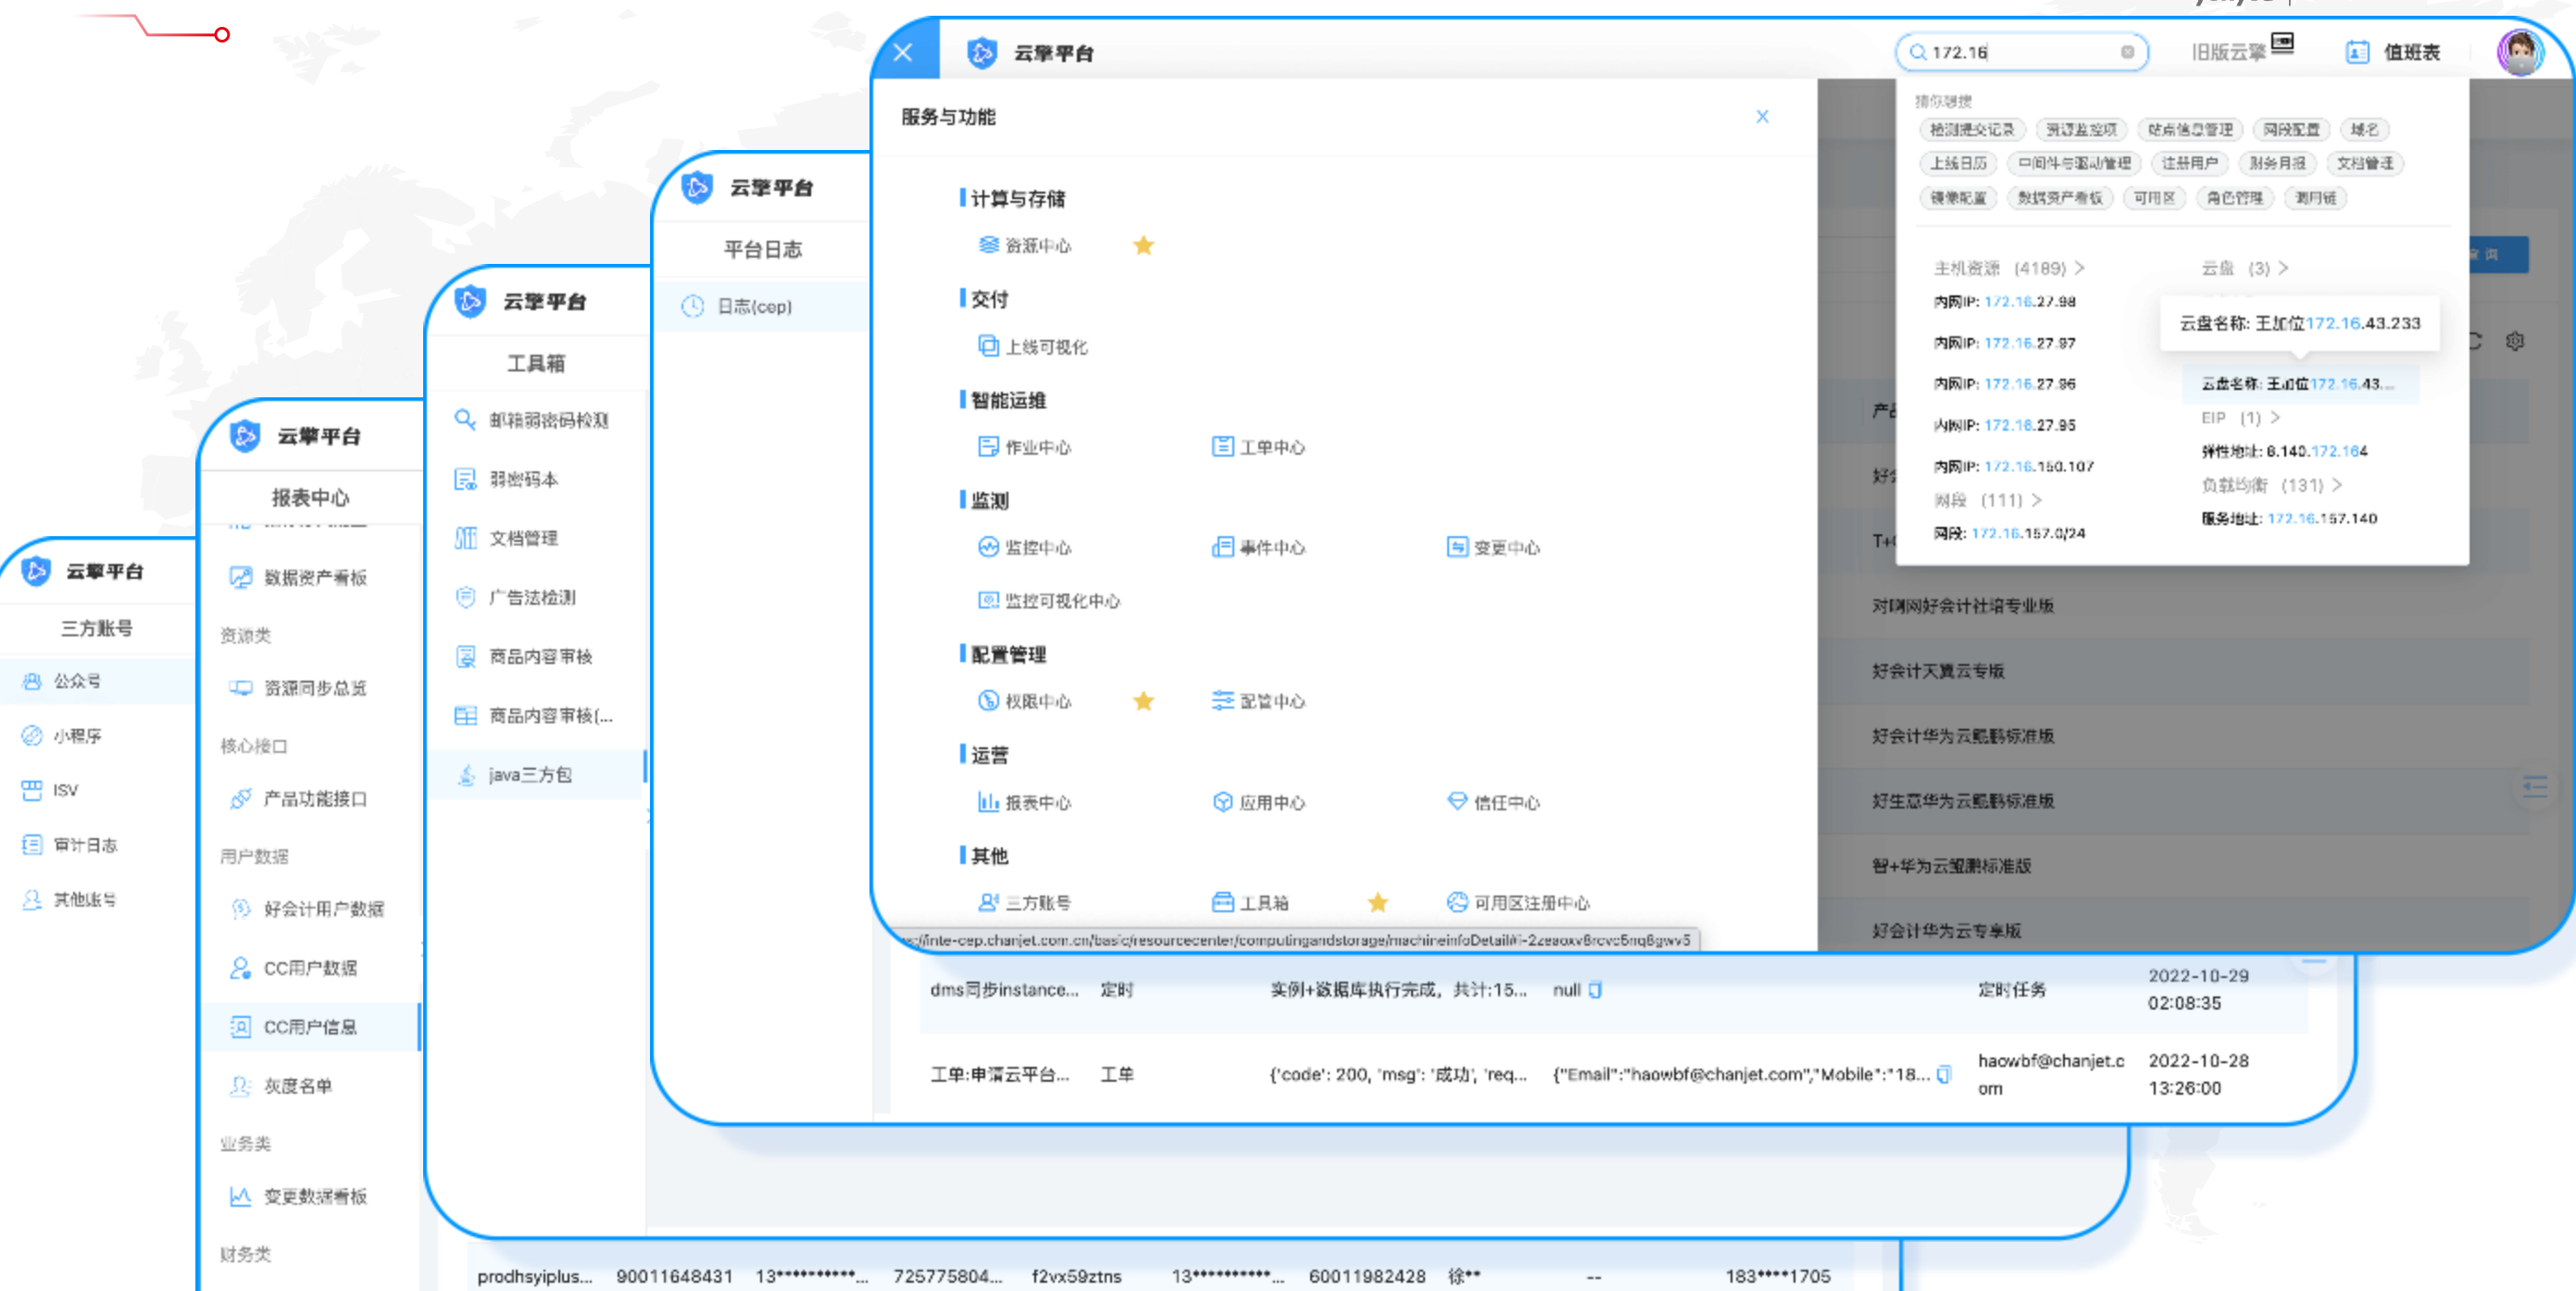Open the user avatar menu

(2520, 52)
